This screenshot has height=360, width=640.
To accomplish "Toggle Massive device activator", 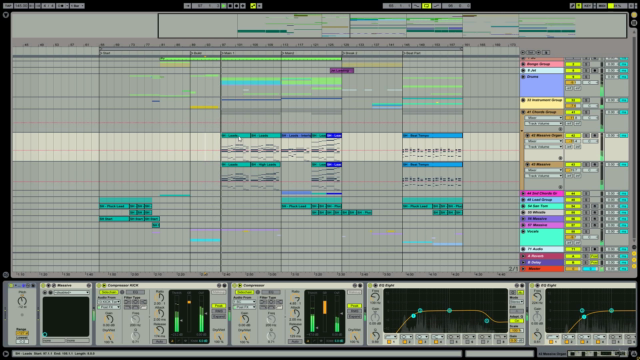I will click(43, 285).
